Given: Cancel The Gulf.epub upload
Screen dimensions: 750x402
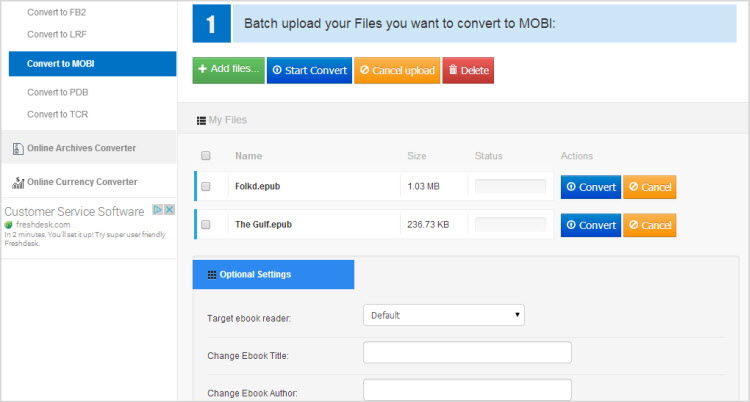Looking at the screenshot, I should [x=650, y=225].
